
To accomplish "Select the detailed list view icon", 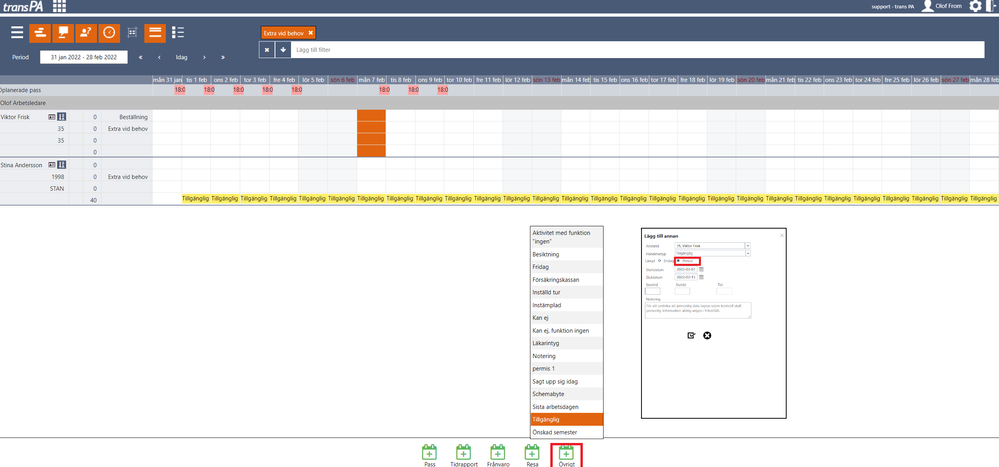I will click(178, 32).
